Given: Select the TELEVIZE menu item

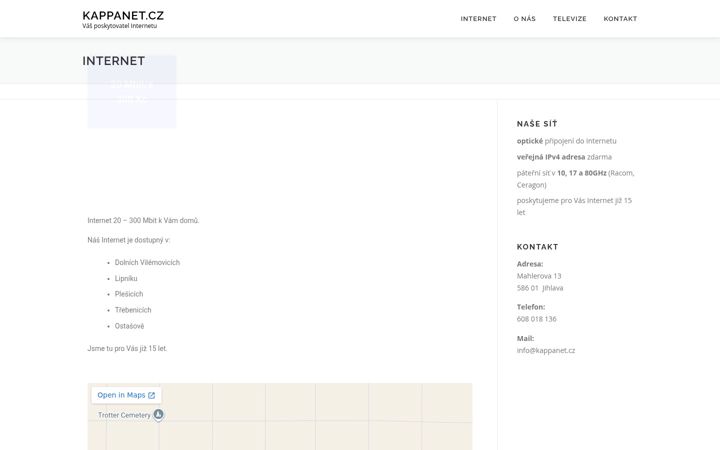Looking at the screenshot, I should point(569,19).
